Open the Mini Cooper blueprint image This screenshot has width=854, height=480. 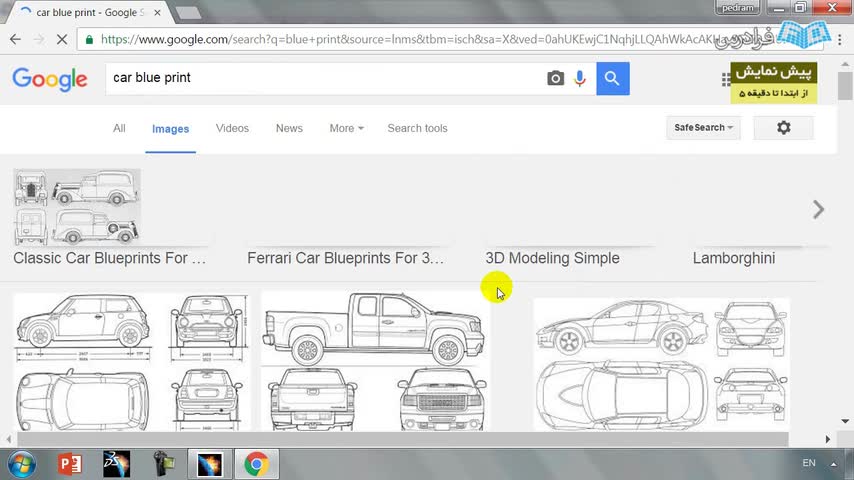(132, 362)
